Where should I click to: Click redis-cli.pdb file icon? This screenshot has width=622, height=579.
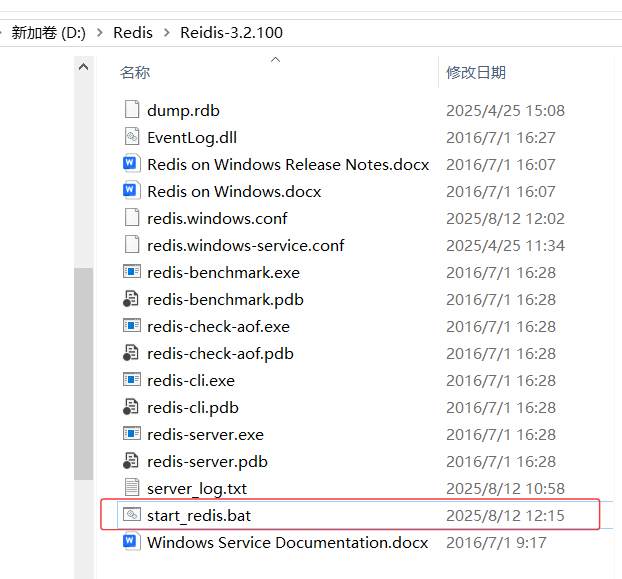pos(131,407)
